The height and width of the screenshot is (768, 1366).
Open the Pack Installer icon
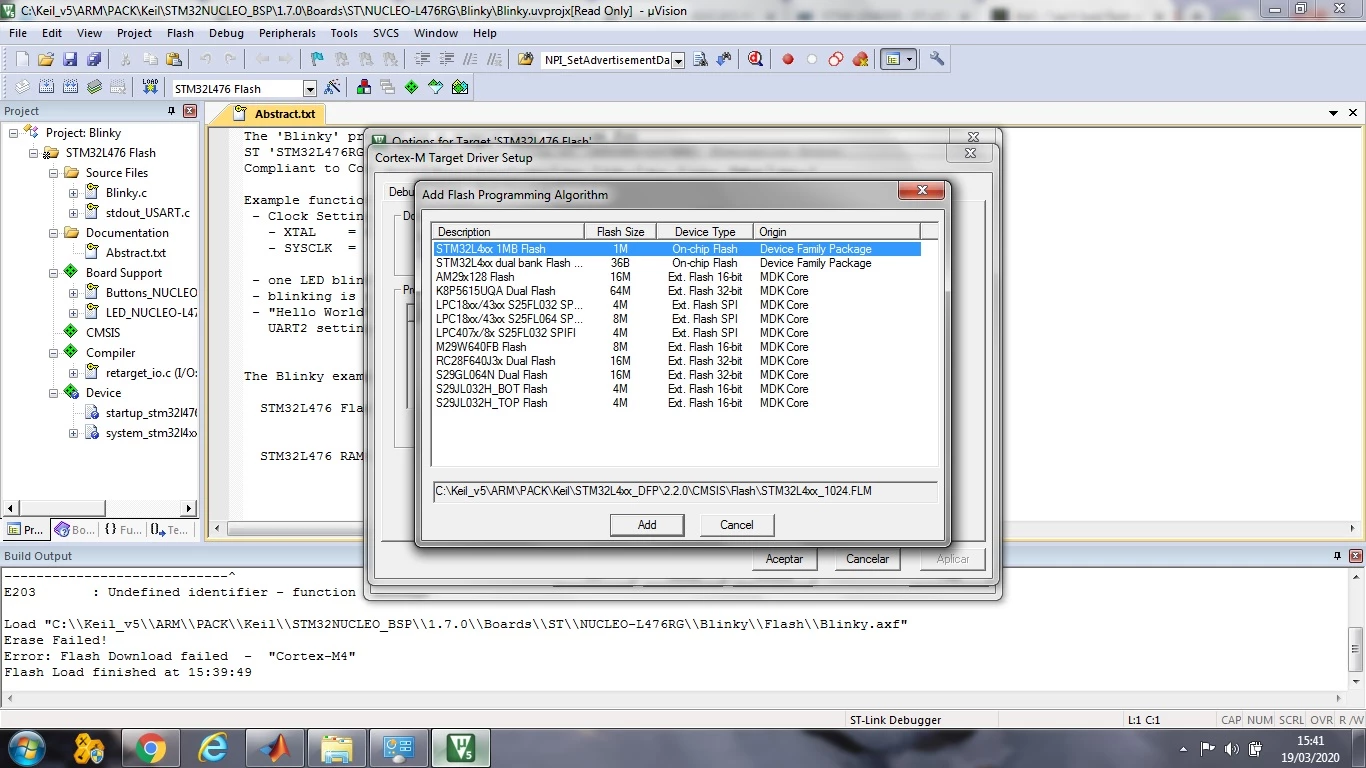(x=460, y=88)
